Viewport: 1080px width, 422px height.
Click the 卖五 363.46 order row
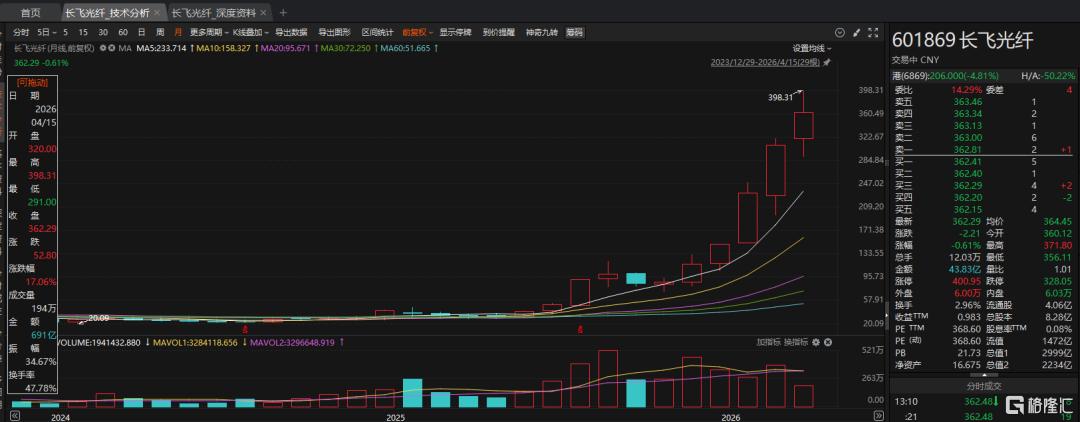pos(984,101)
